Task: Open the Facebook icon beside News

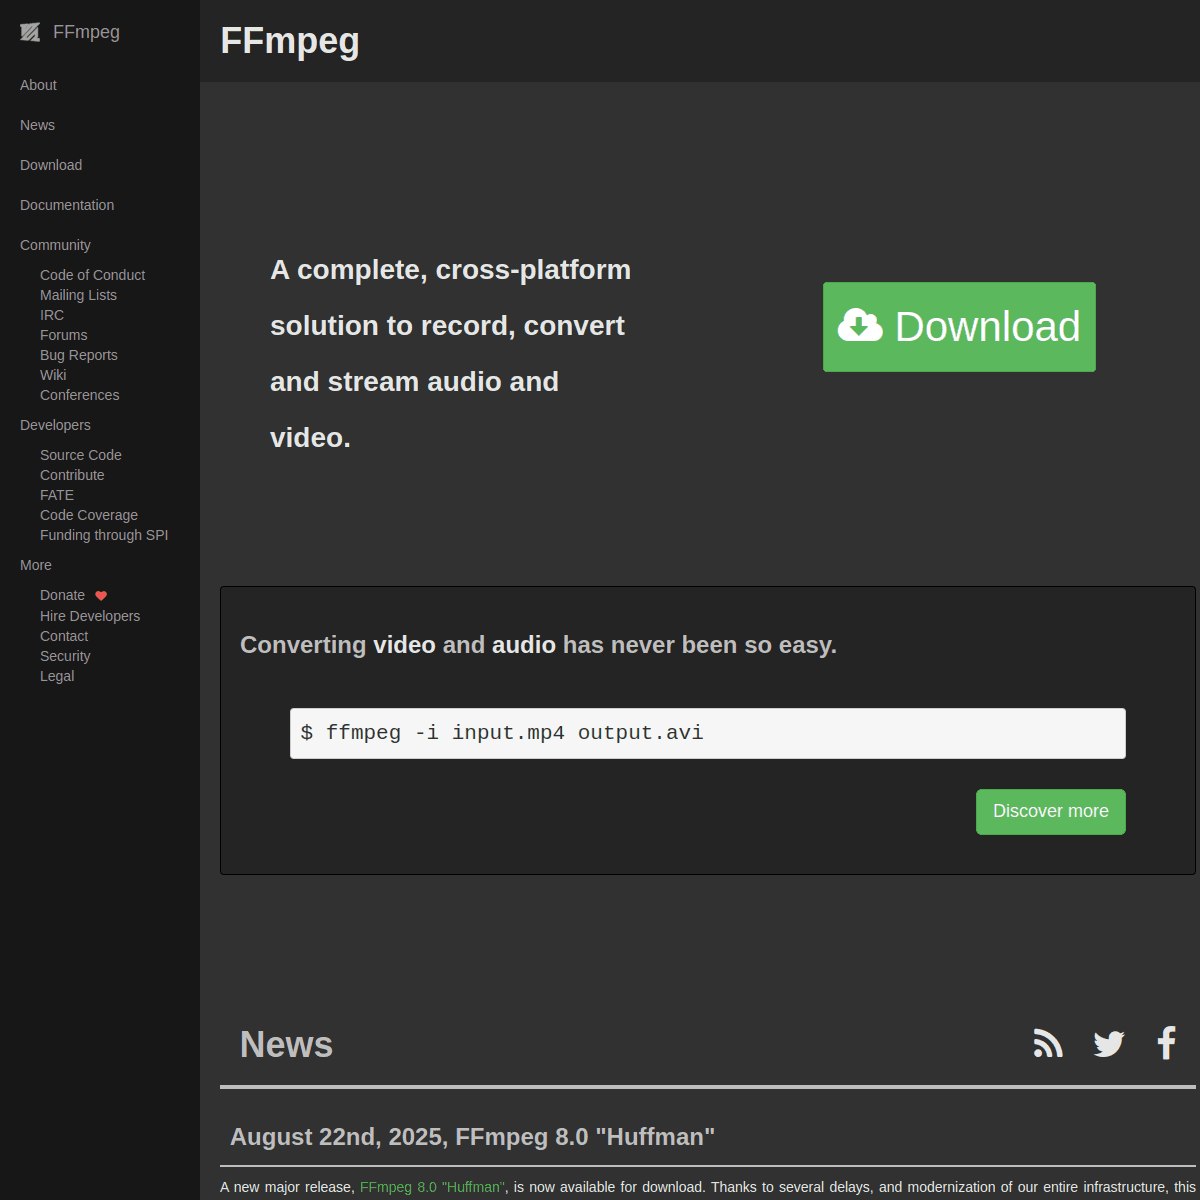Action: pos(1166,1043)
